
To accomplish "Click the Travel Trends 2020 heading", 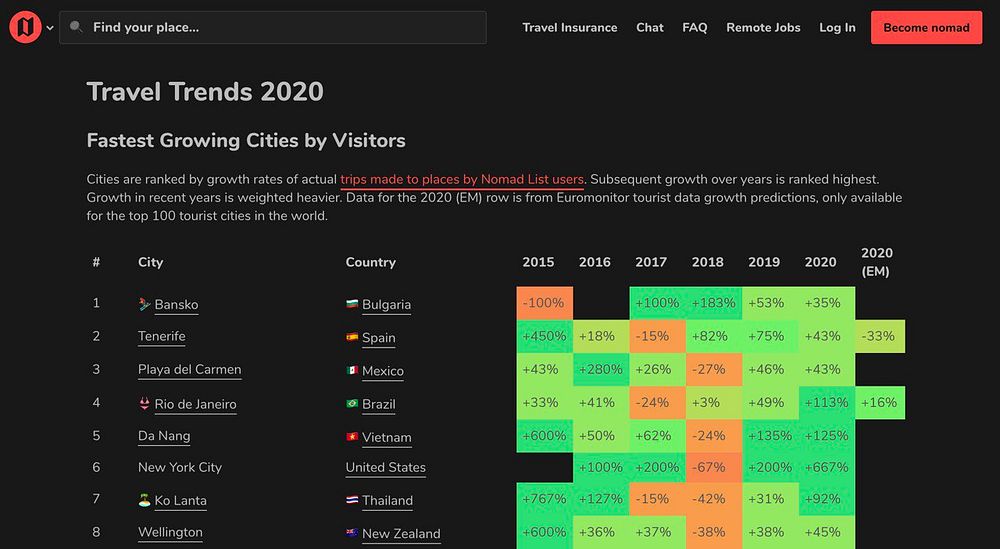I will pyautogui.click(x=205, y=92).
